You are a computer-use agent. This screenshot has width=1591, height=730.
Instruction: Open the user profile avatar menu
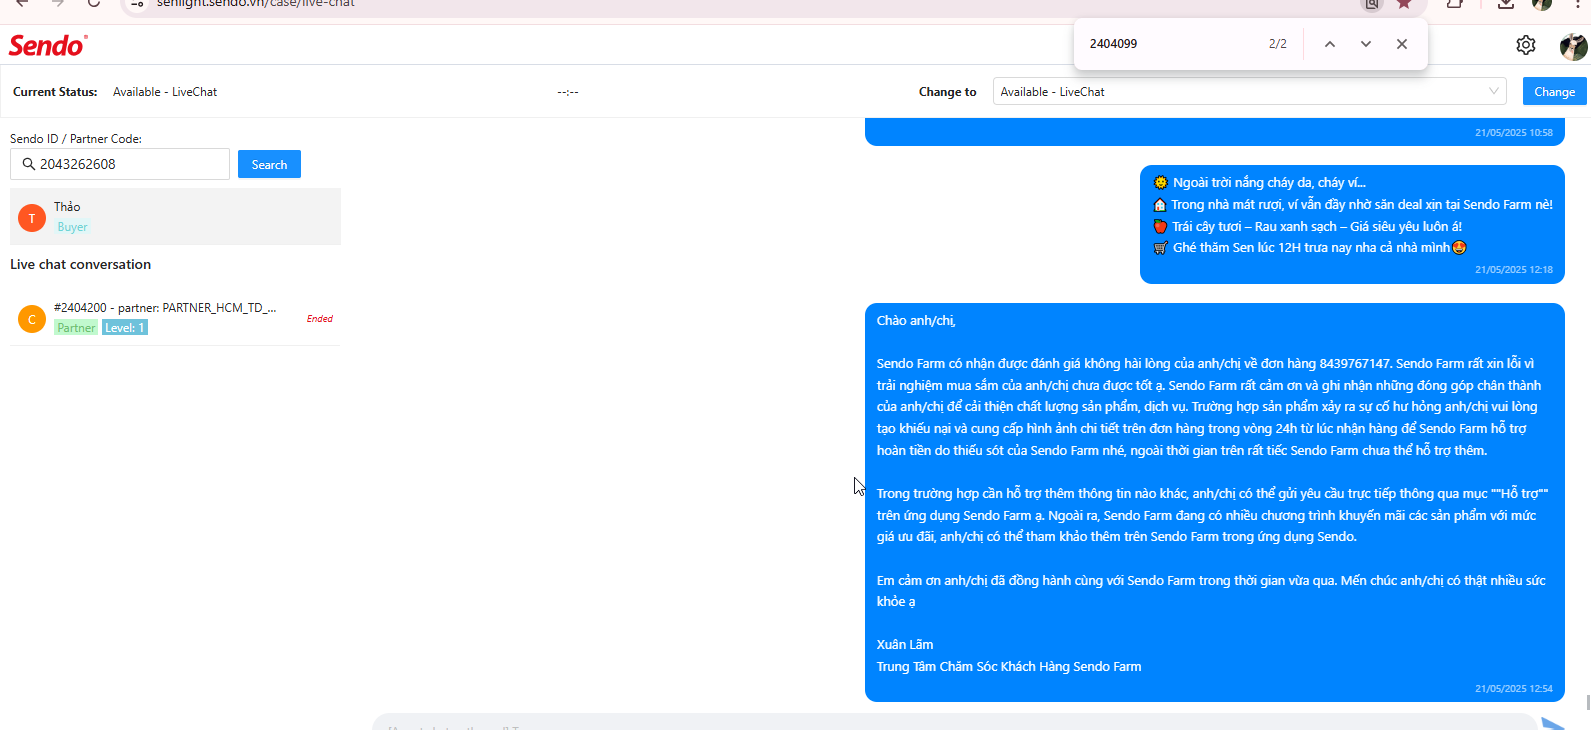[x=1574, y=46]
